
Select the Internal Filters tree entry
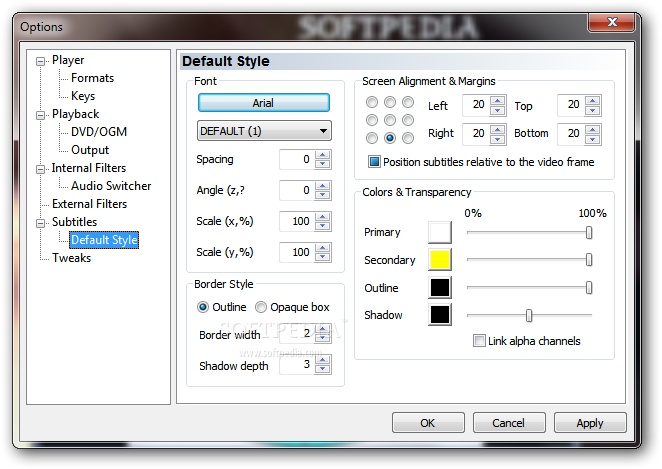point(89,168)
